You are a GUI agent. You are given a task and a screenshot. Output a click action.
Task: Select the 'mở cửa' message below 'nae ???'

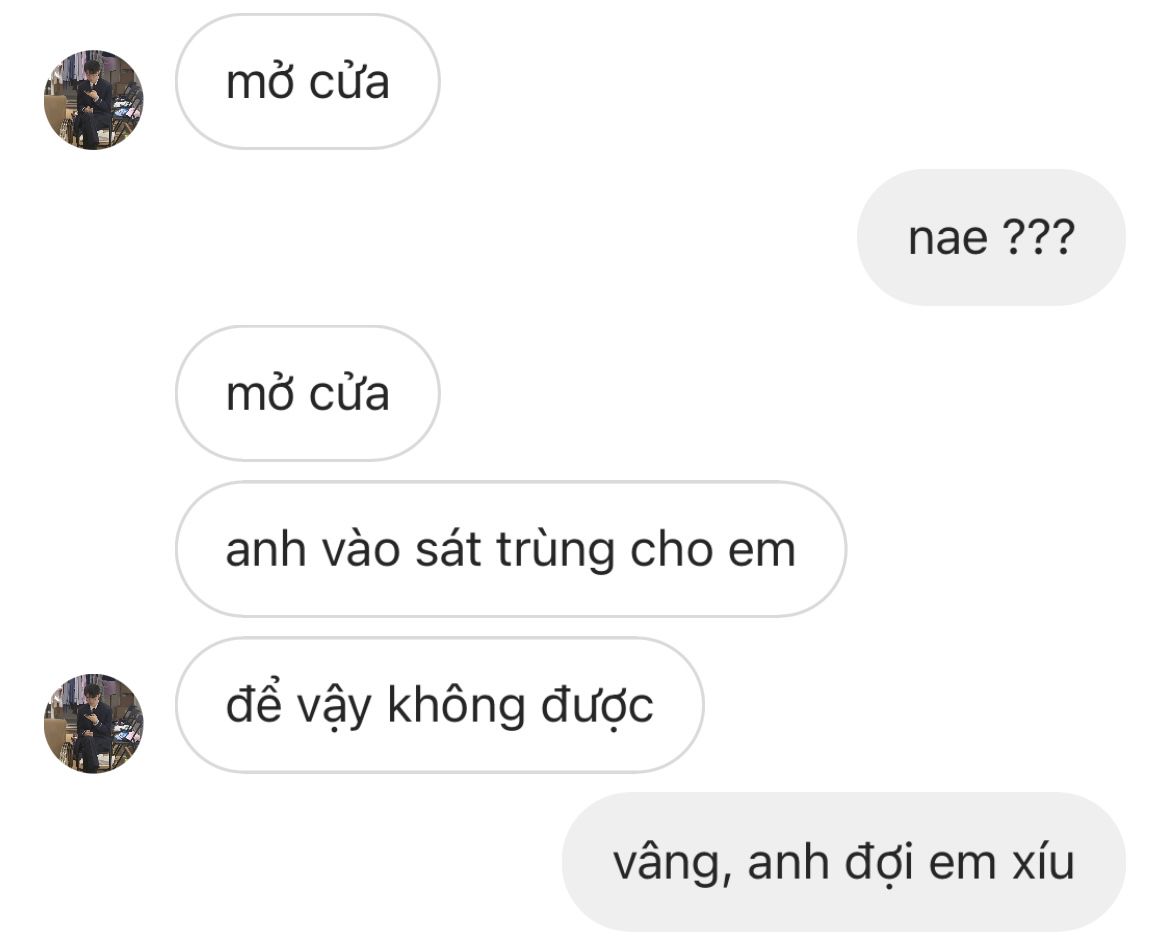tap(307, 393)
